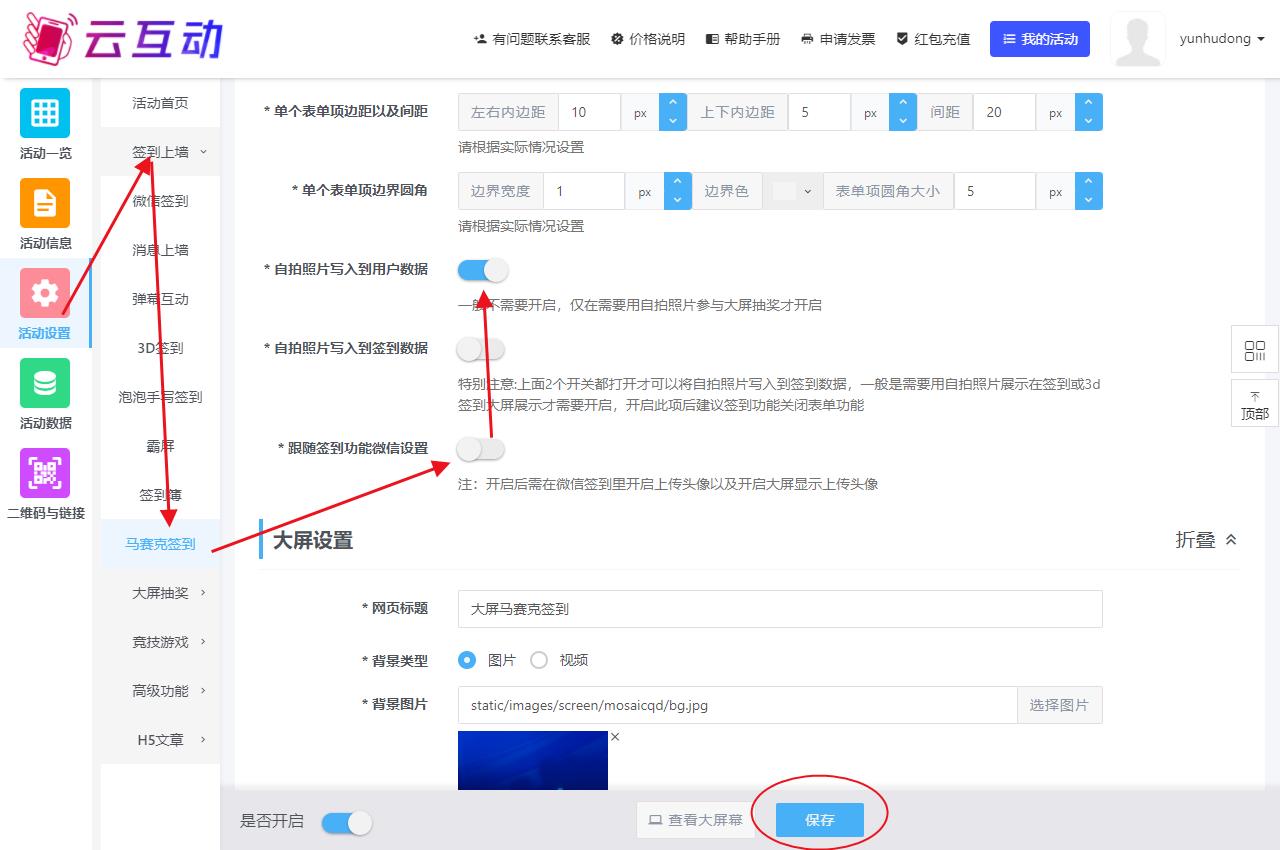Open 泡泡手写签到 menu item

tap(161, 397)
